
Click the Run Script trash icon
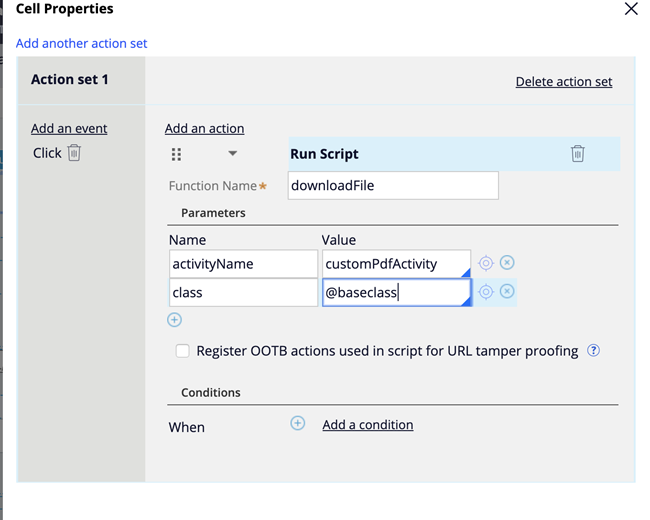(x=577, y=154)
